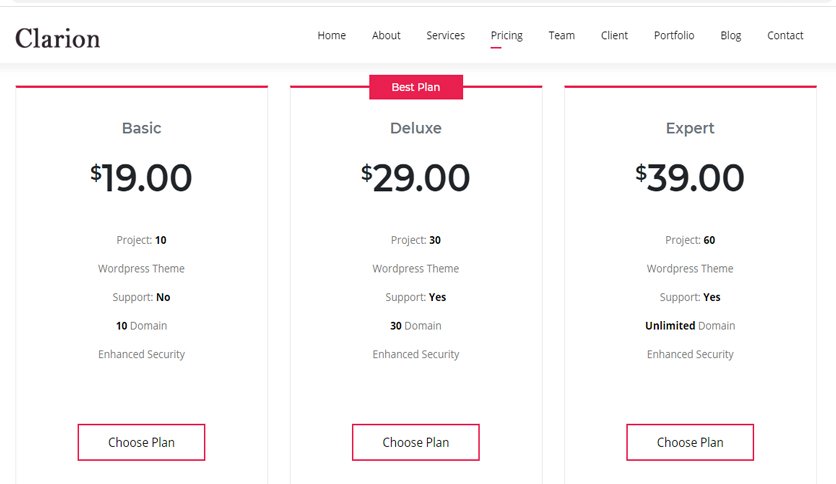
Task: Click the Basic plan title
Action: [x=141, y=128]
